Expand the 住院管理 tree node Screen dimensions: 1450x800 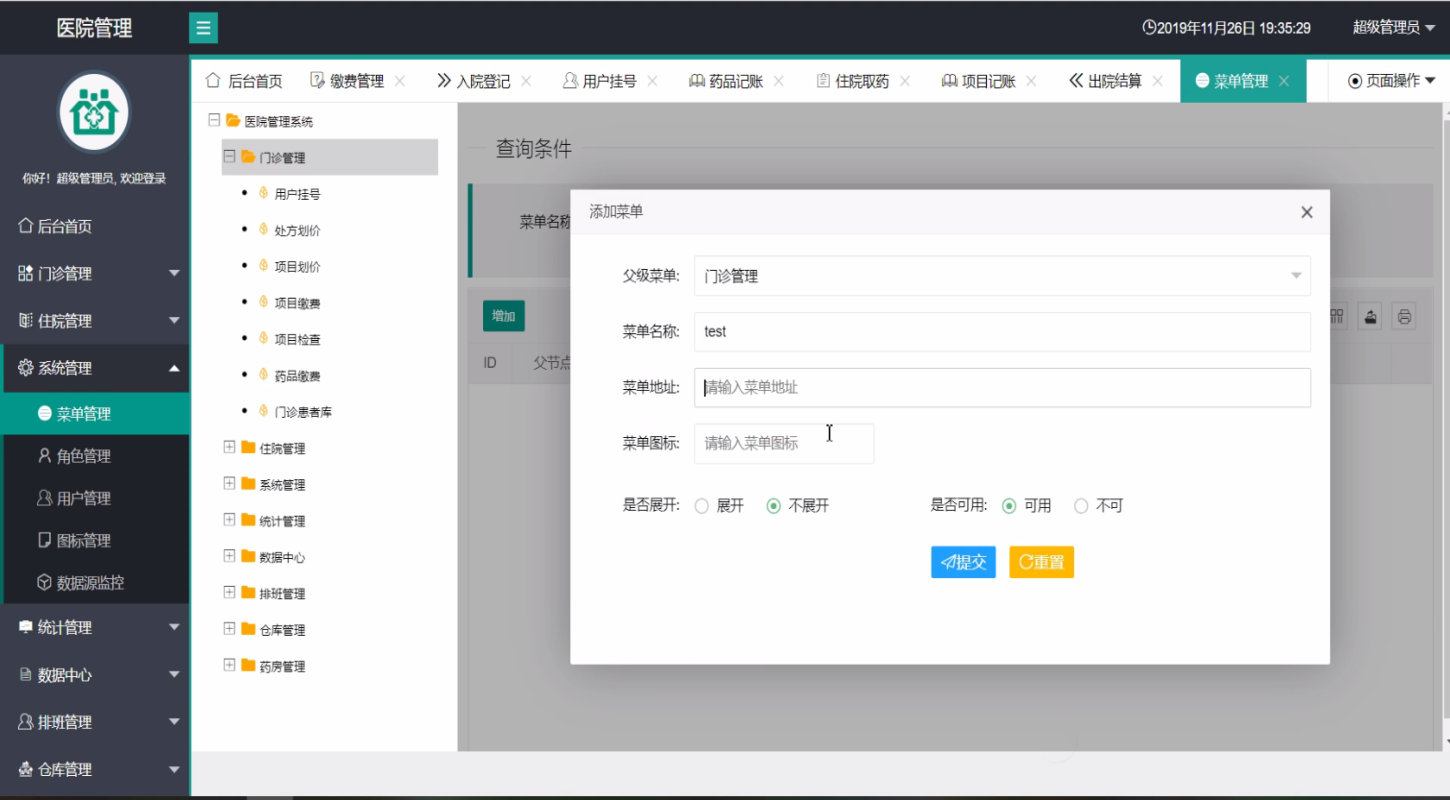[229, 448]
